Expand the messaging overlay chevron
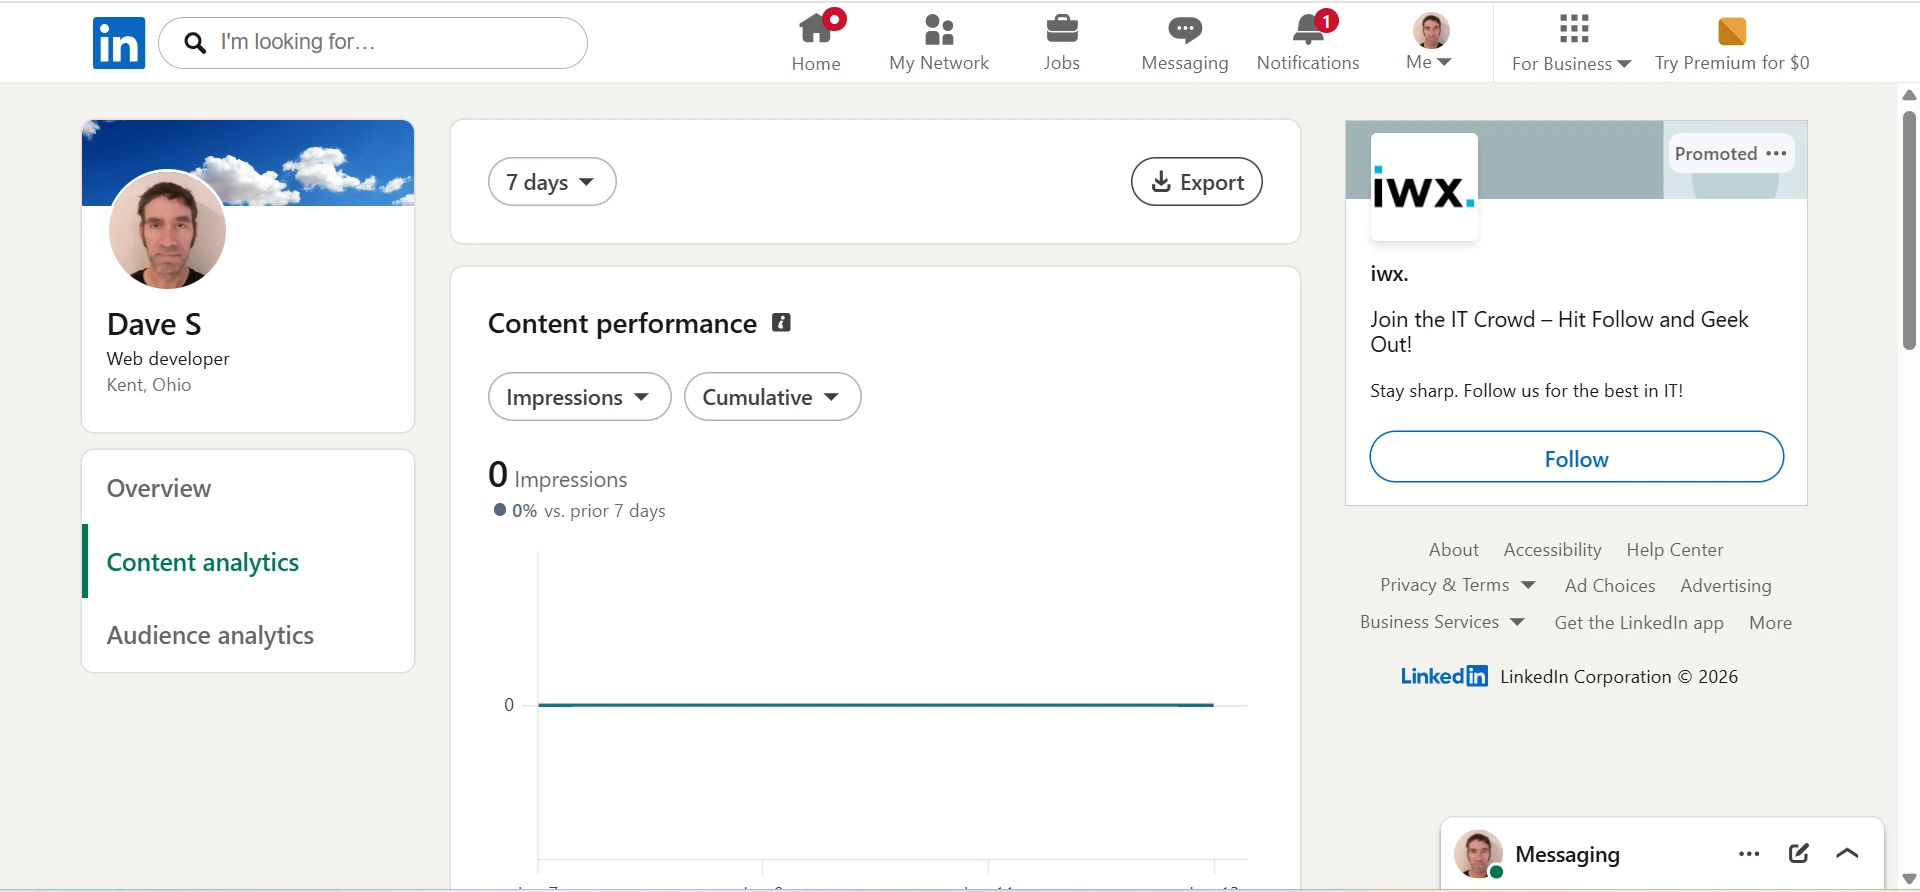Viewport: 1920px width, 892px height. click(1848, 853)
